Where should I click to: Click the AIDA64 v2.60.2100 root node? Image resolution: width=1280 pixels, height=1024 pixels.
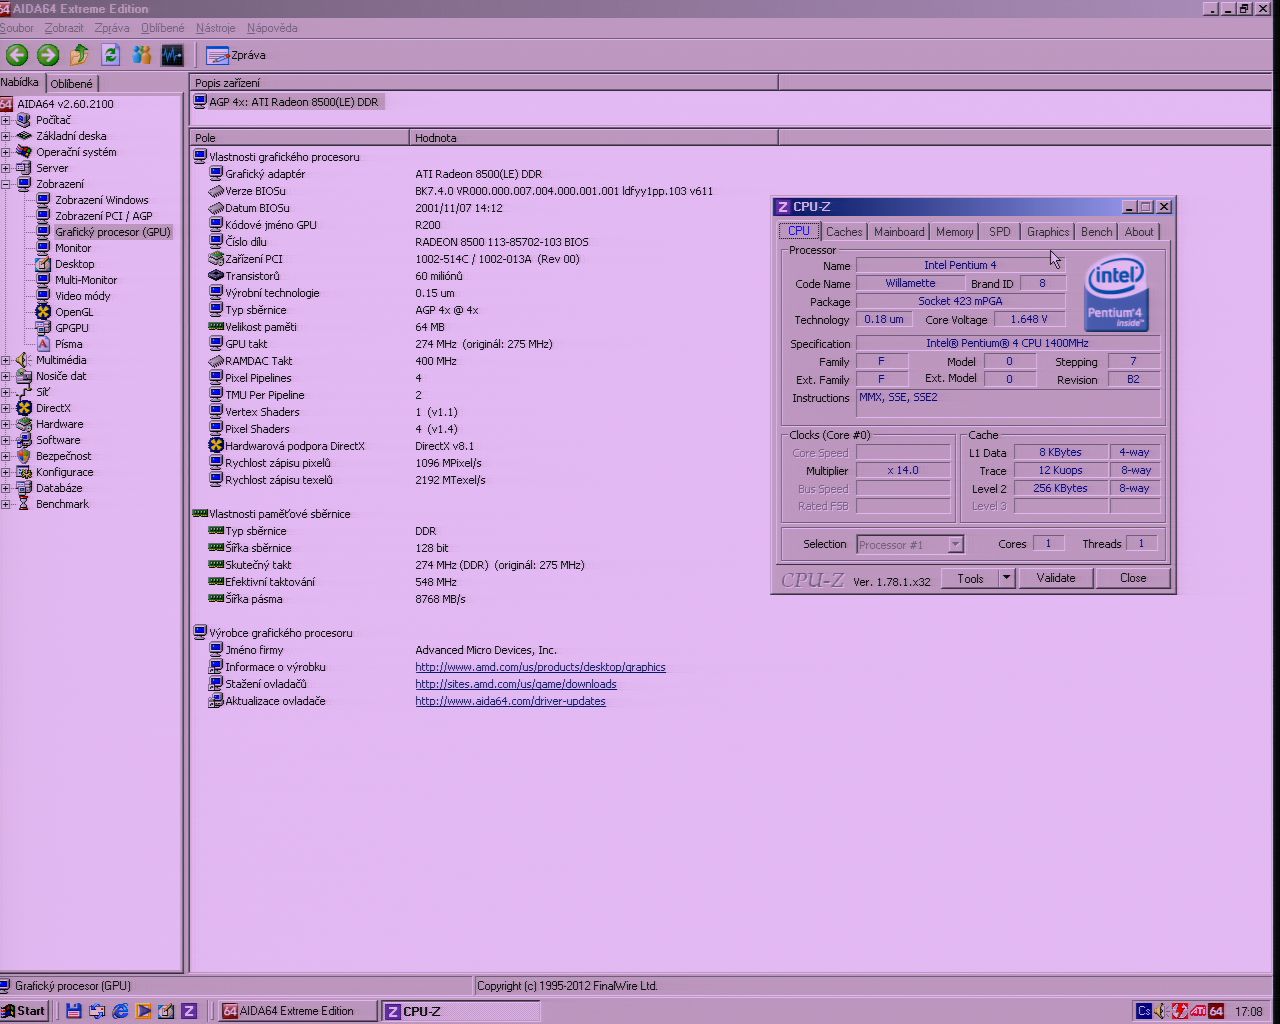[65, 104]
